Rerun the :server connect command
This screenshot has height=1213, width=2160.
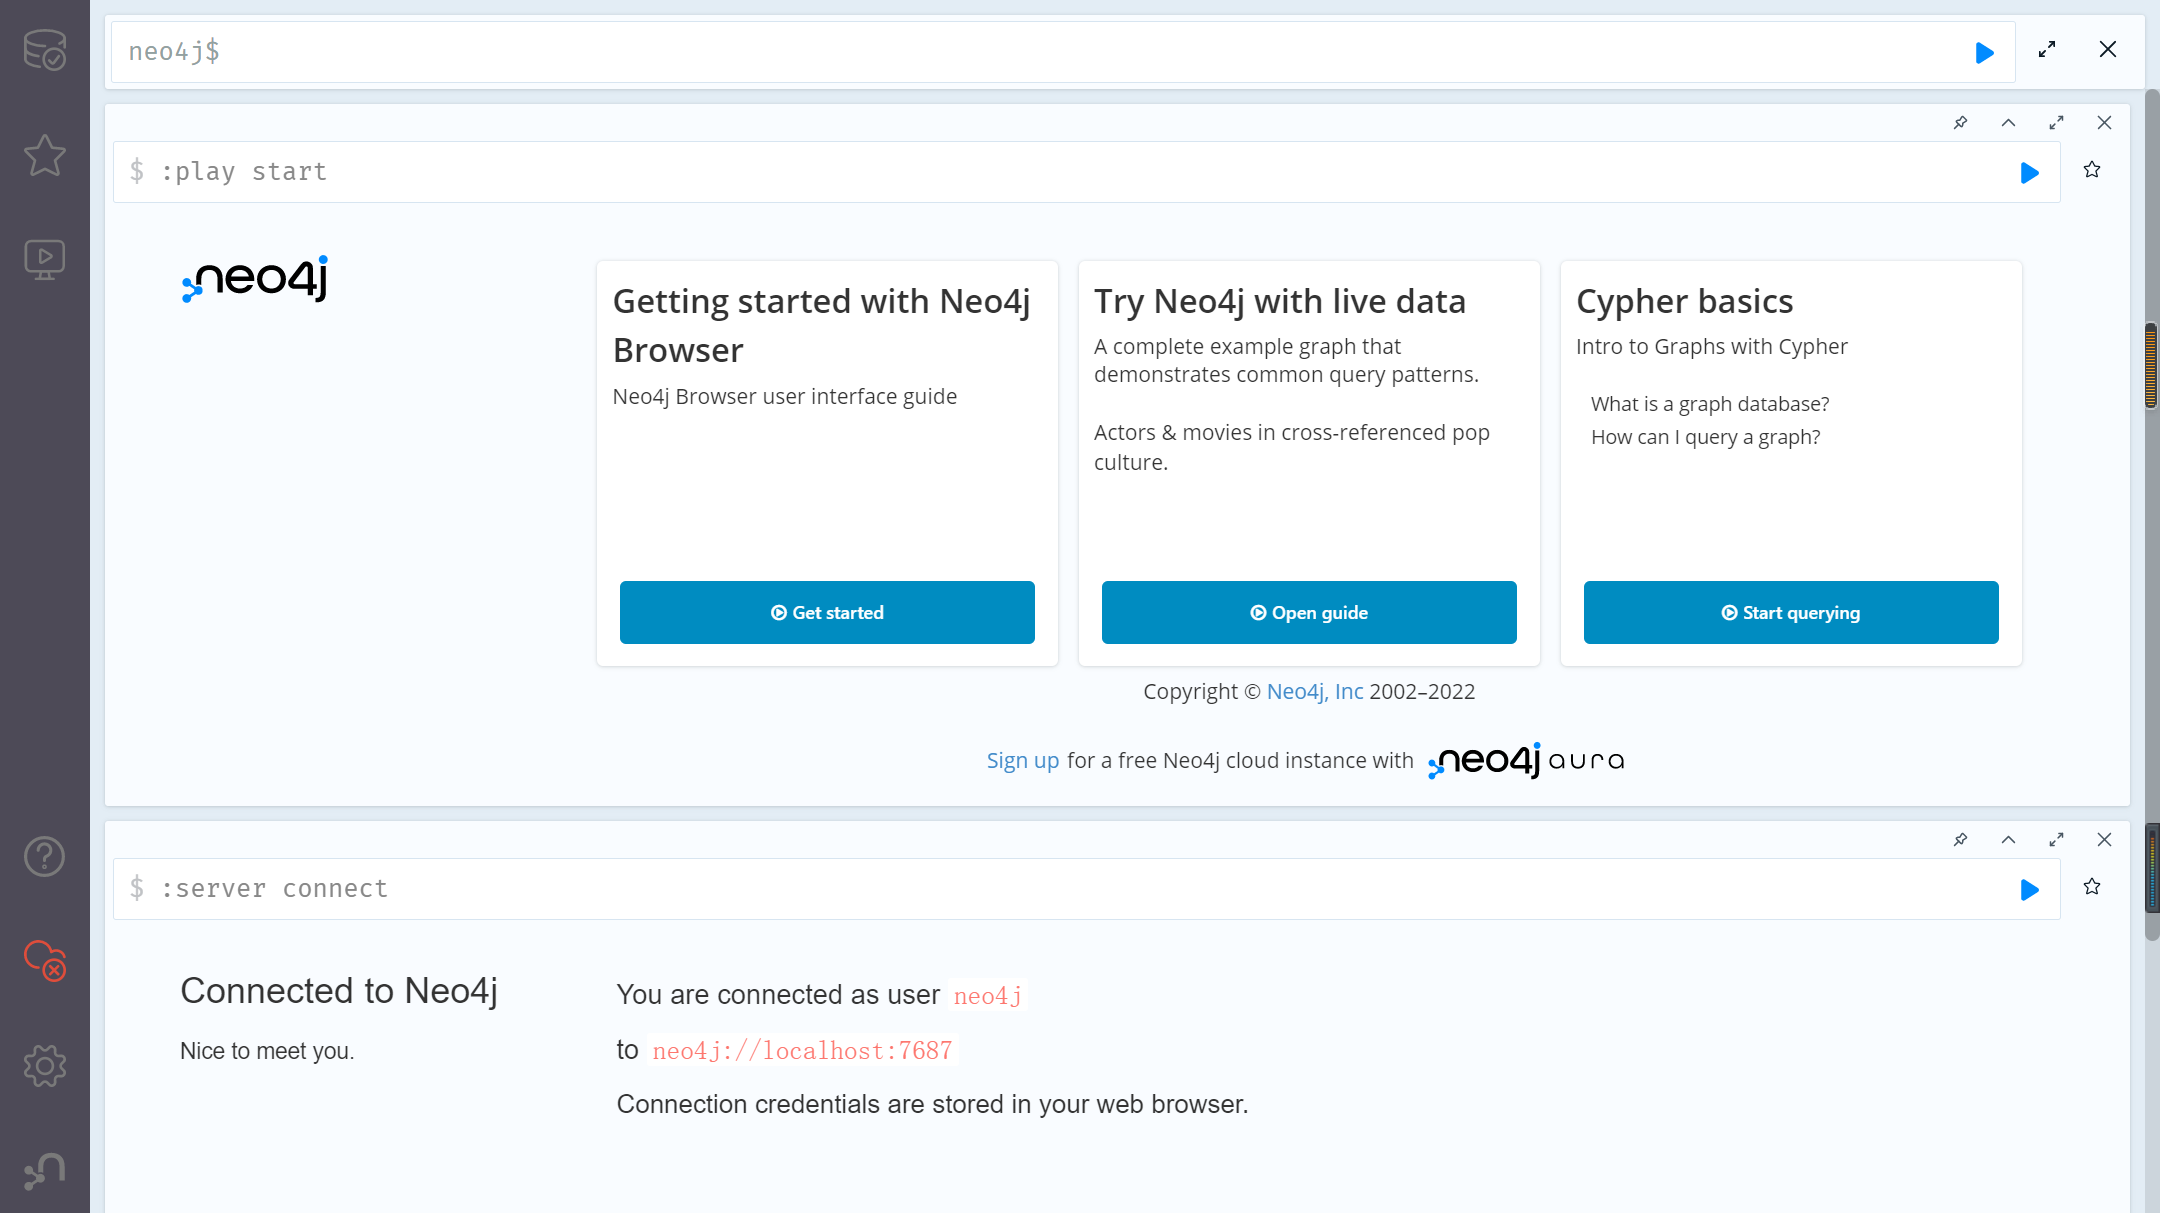point(2030,890)
